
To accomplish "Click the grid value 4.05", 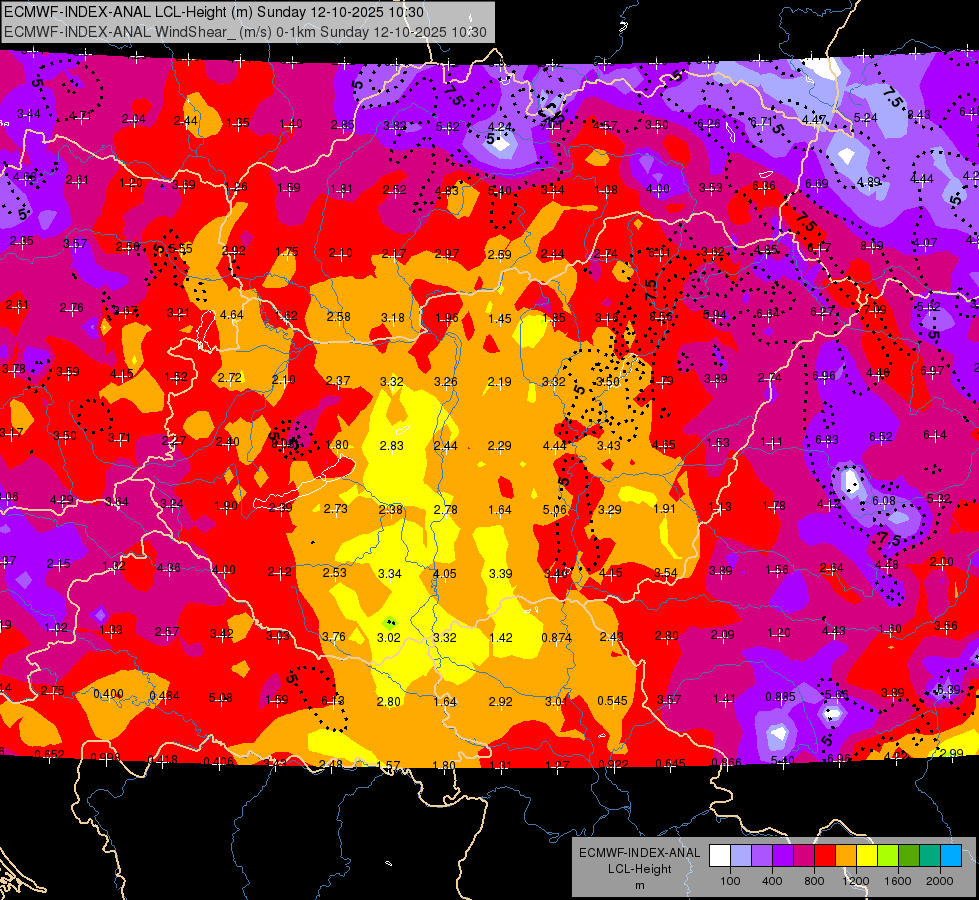I will point(445,574).
